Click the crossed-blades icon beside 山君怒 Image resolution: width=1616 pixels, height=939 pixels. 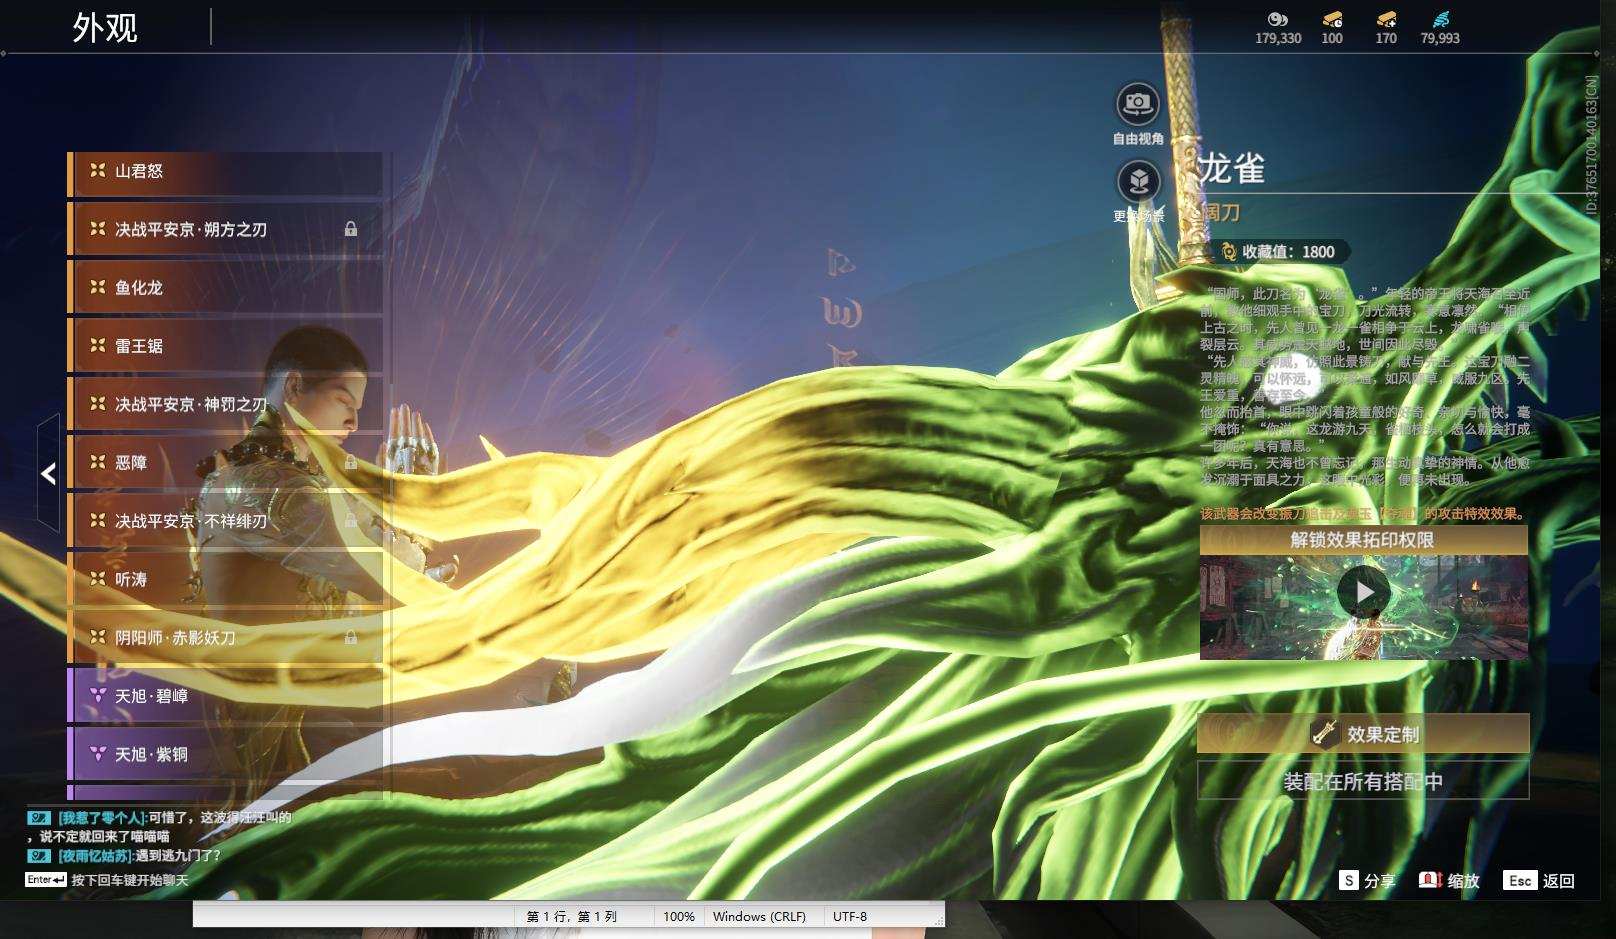(x=97, y=171)
